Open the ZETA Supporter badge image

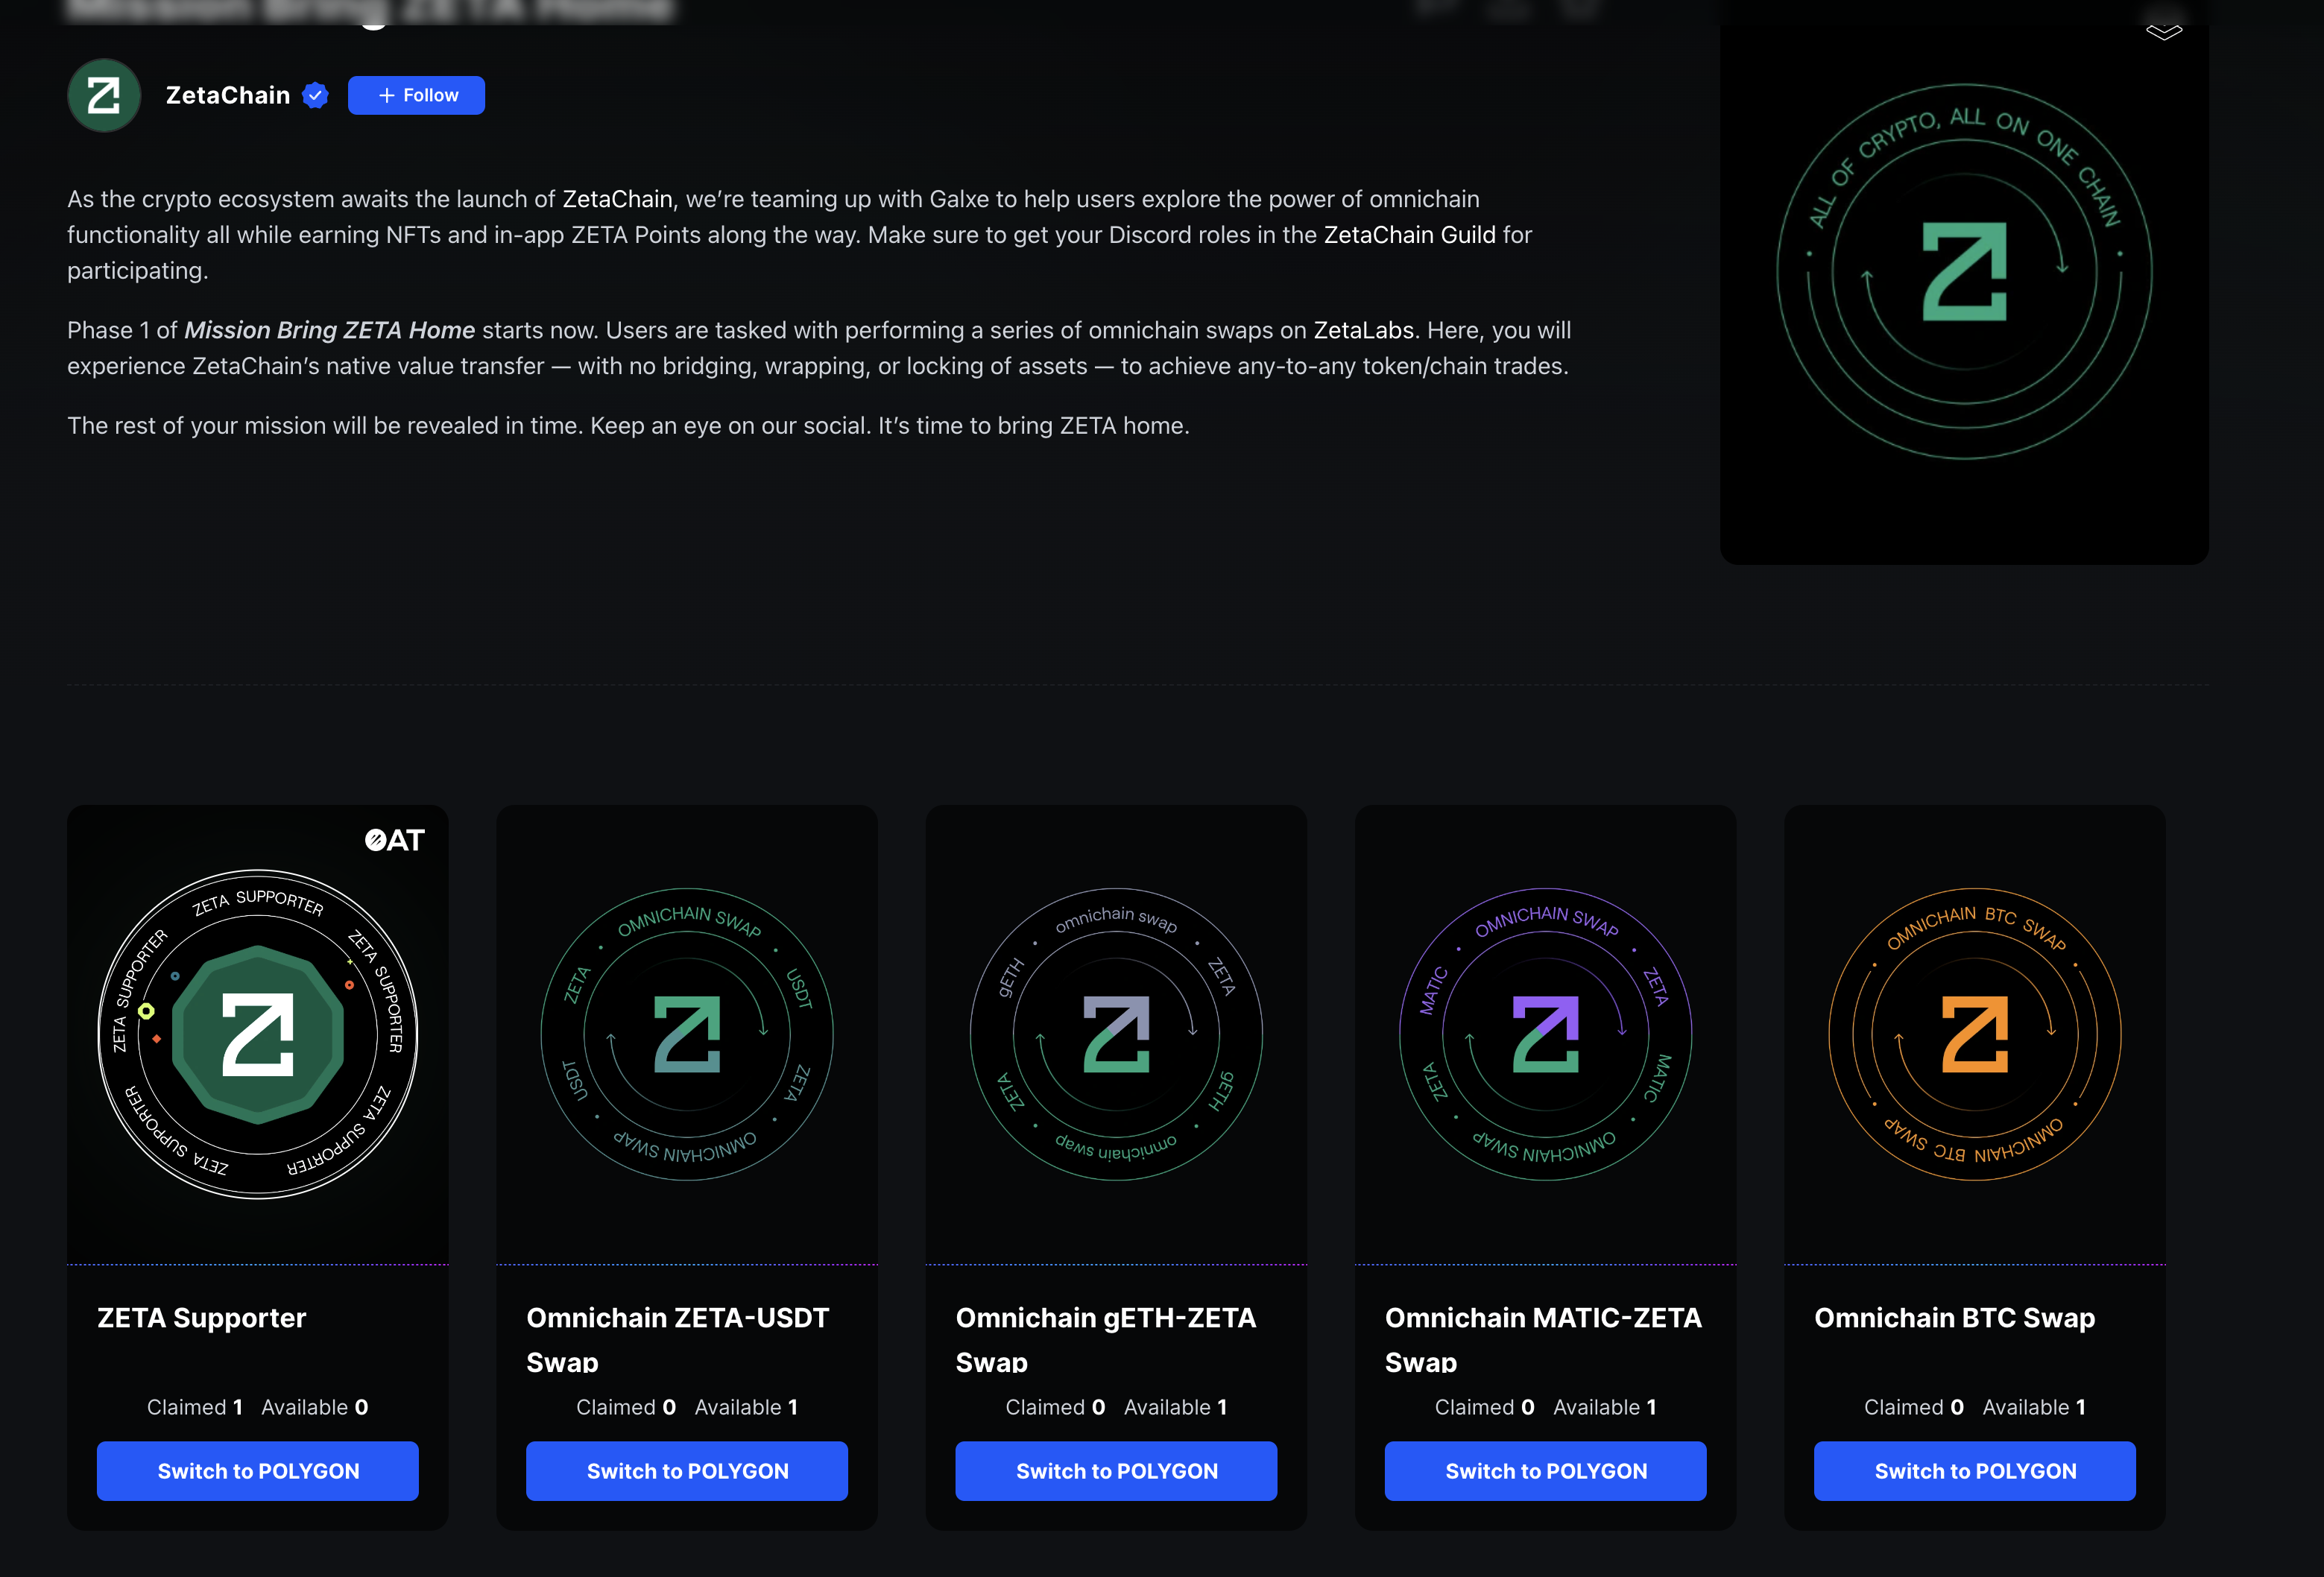tap(258, 1033)
